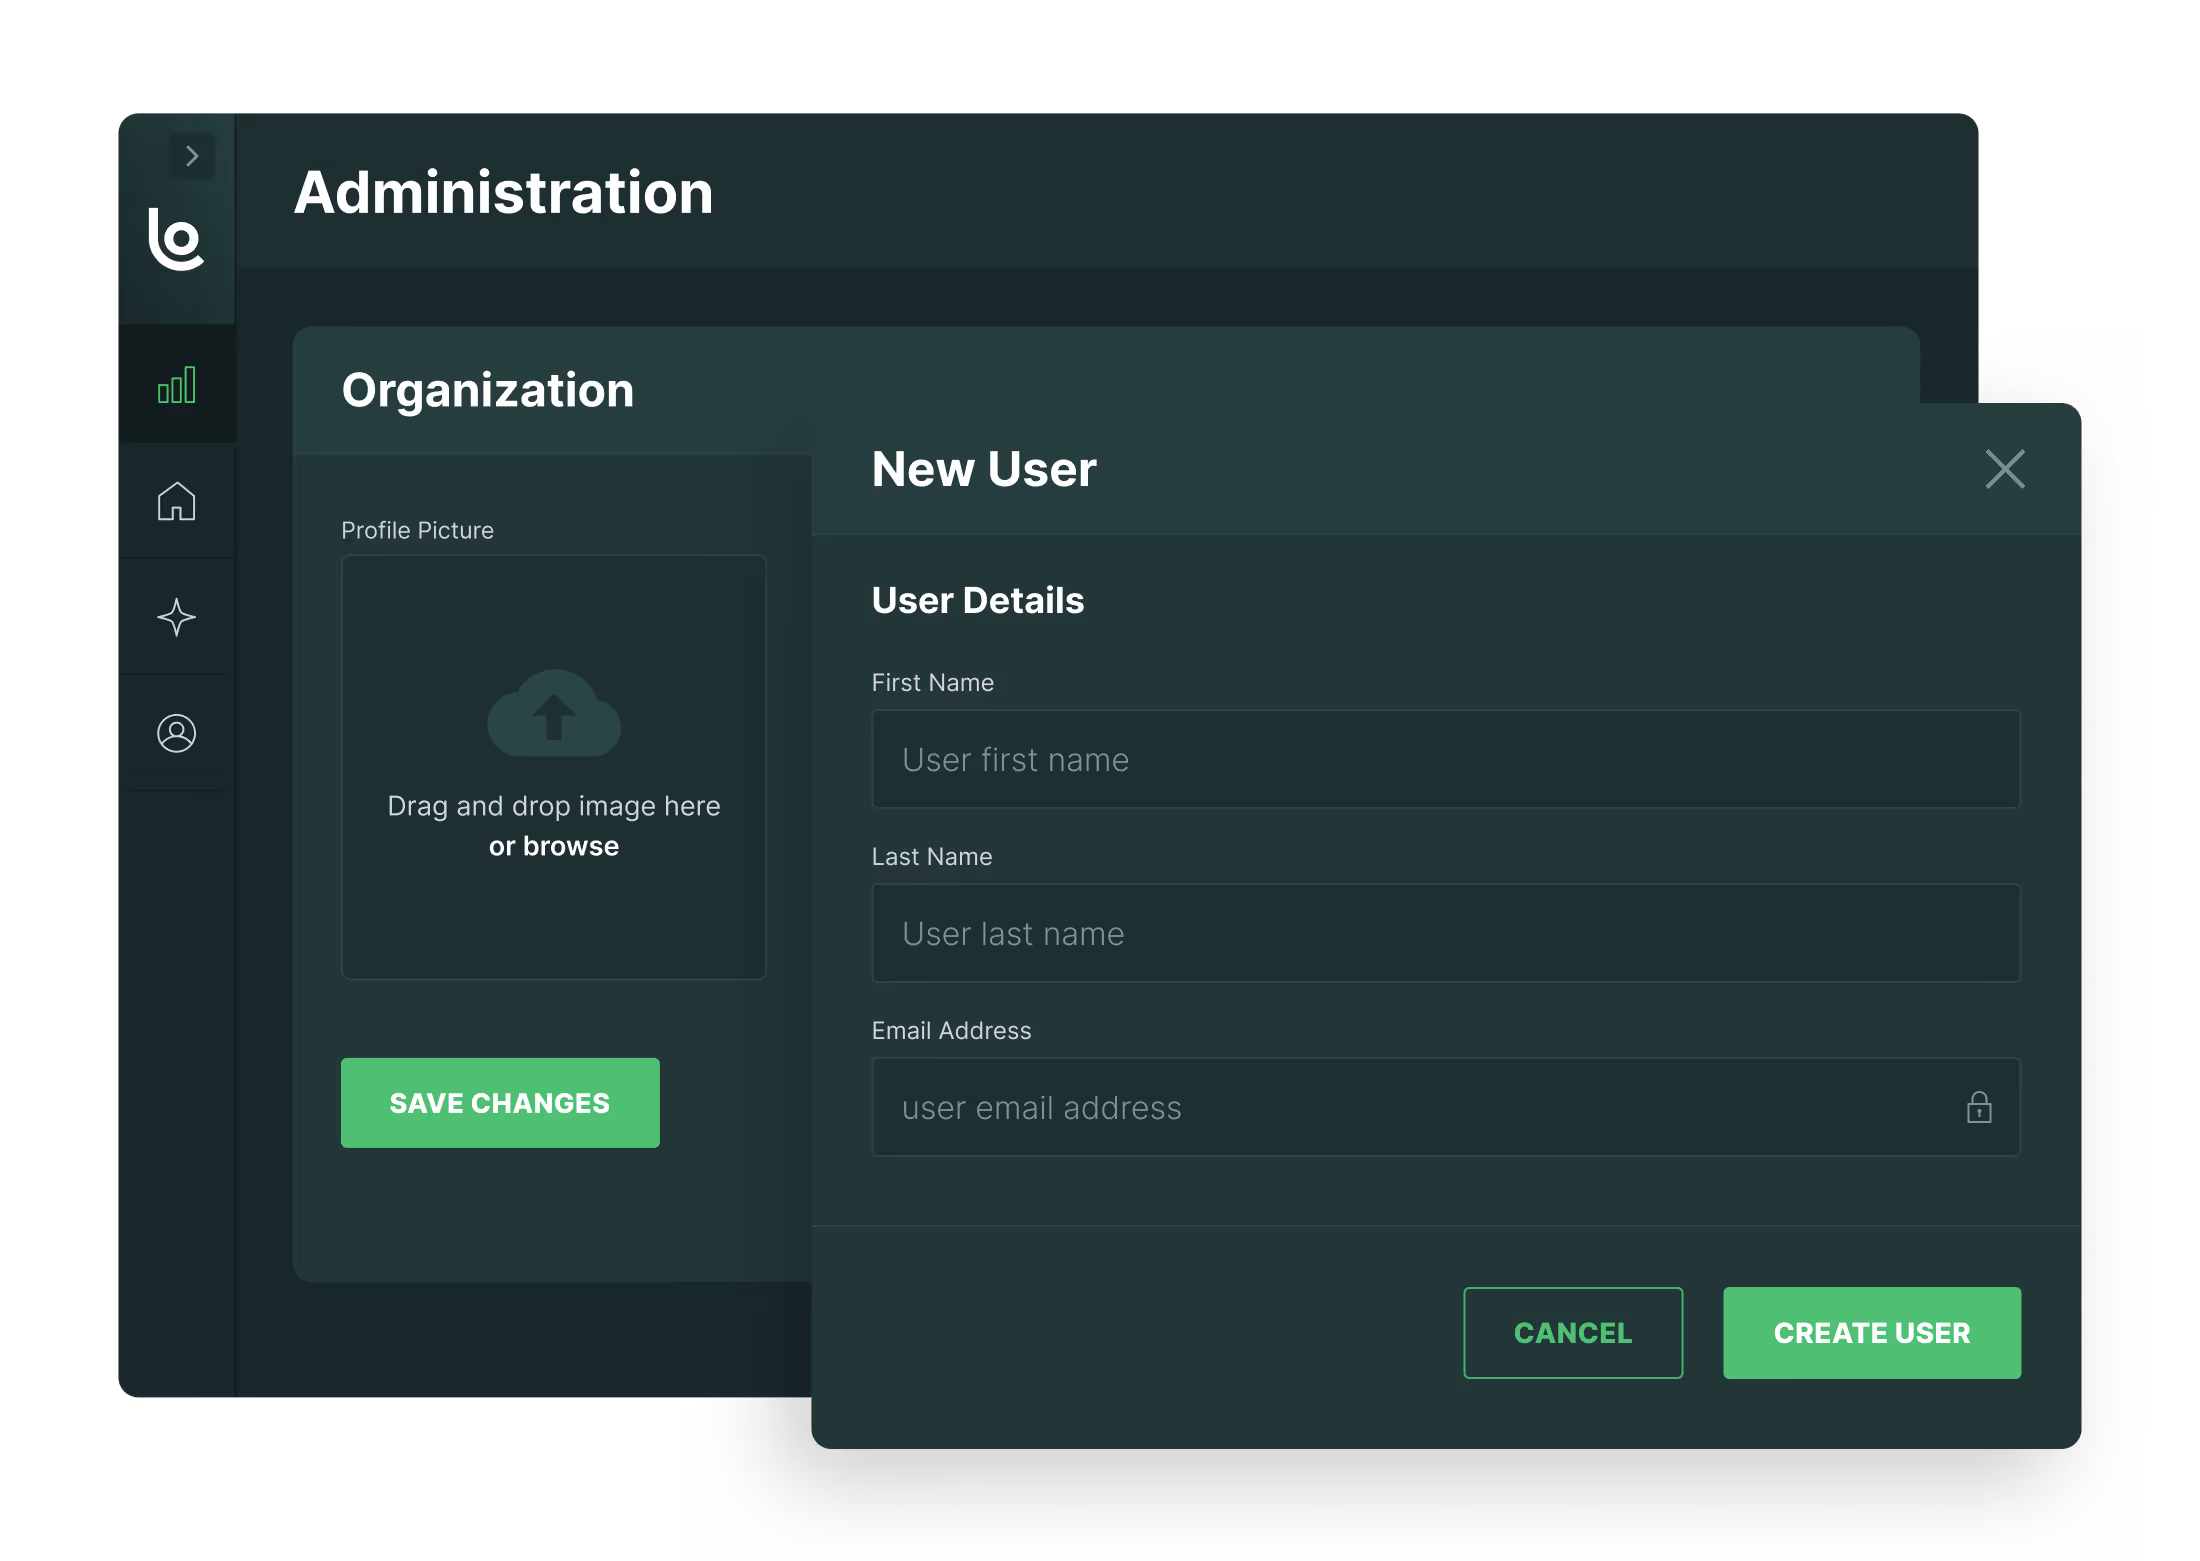Select the sparkle AI icon
Image resolution: width=2200 pixels, height=1561 pixels.
176,618
